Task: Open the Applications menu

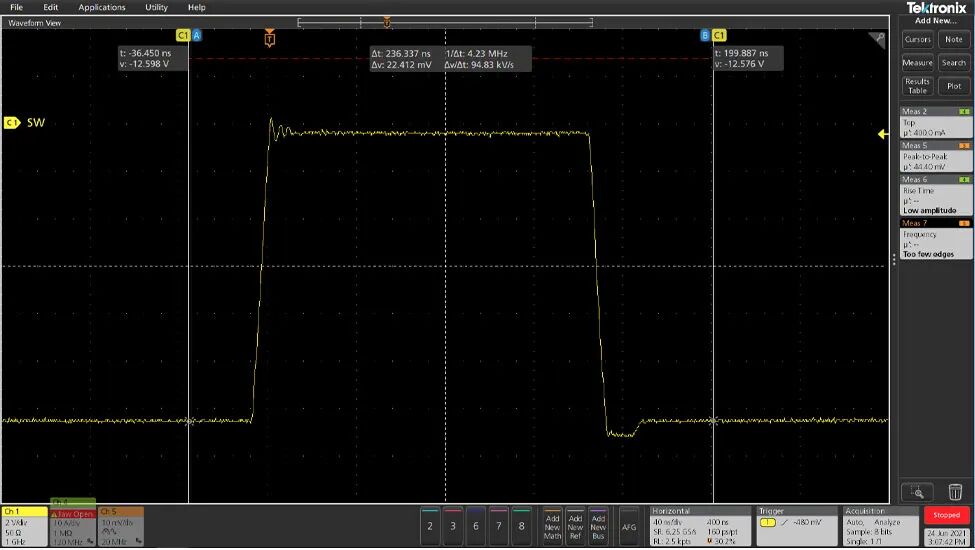Action: [x=101, y=7]
